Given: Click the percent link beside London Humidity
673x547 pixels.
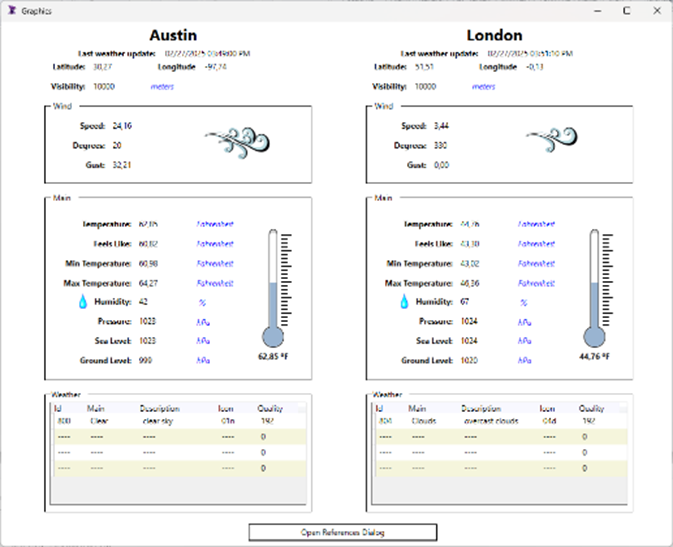Looking at the screenshot, I should coord(523,302).
